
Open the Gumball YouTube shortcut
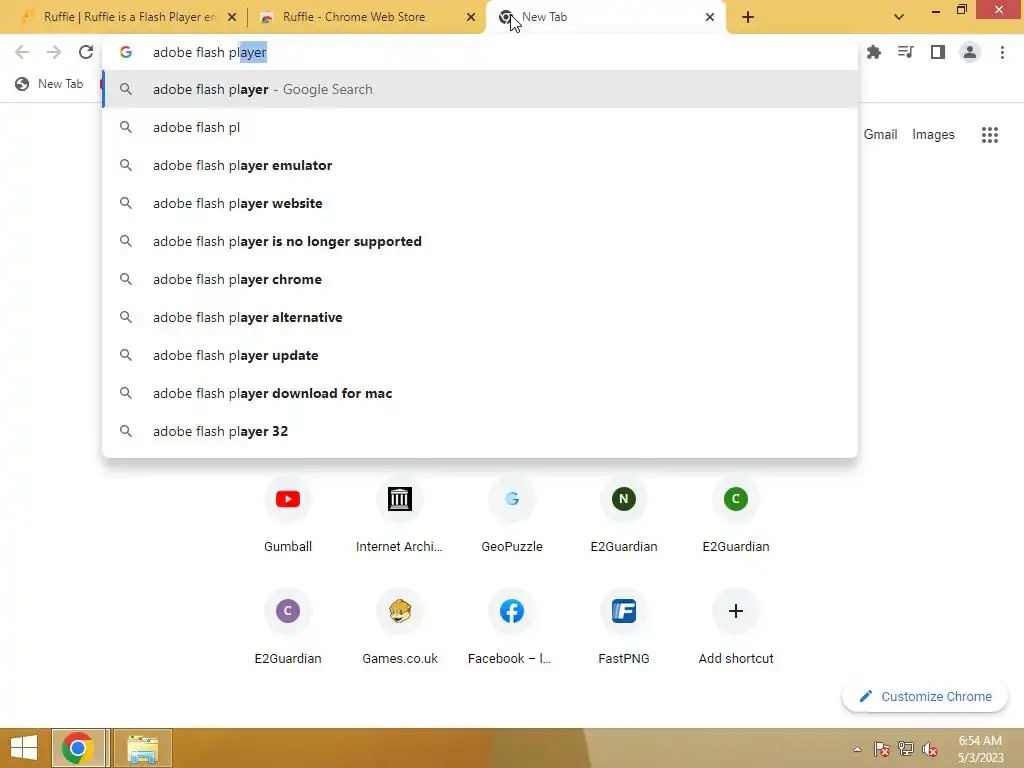287,515
